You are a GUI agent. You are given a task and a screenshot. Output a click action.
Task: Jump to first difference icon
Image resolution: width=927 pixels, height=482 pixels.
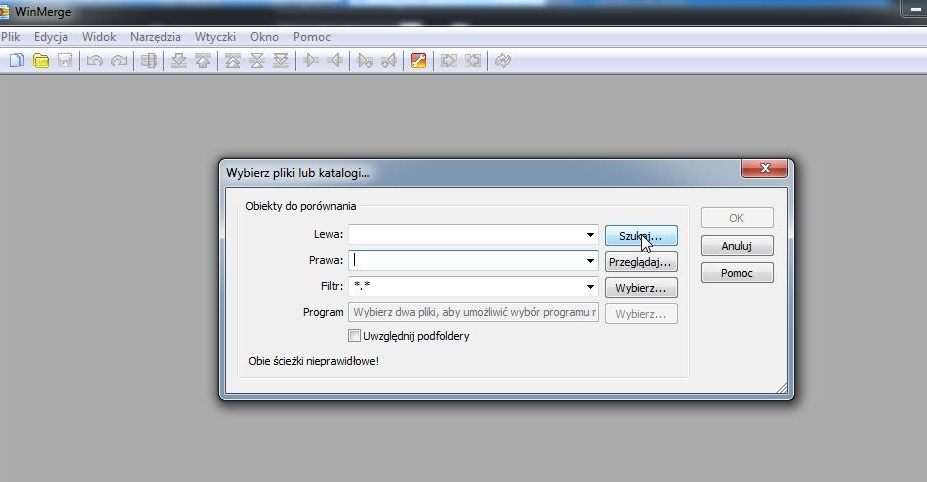coord(233,60)
